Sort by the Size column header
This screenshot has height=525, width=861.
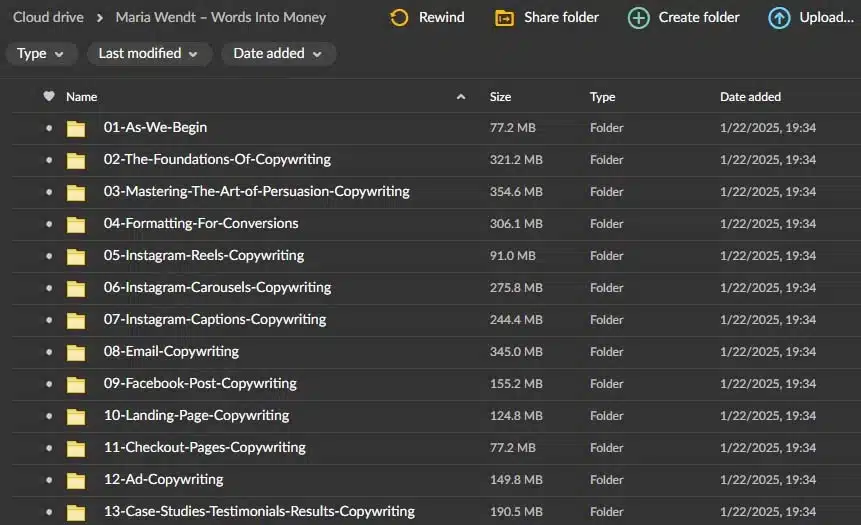500,97
